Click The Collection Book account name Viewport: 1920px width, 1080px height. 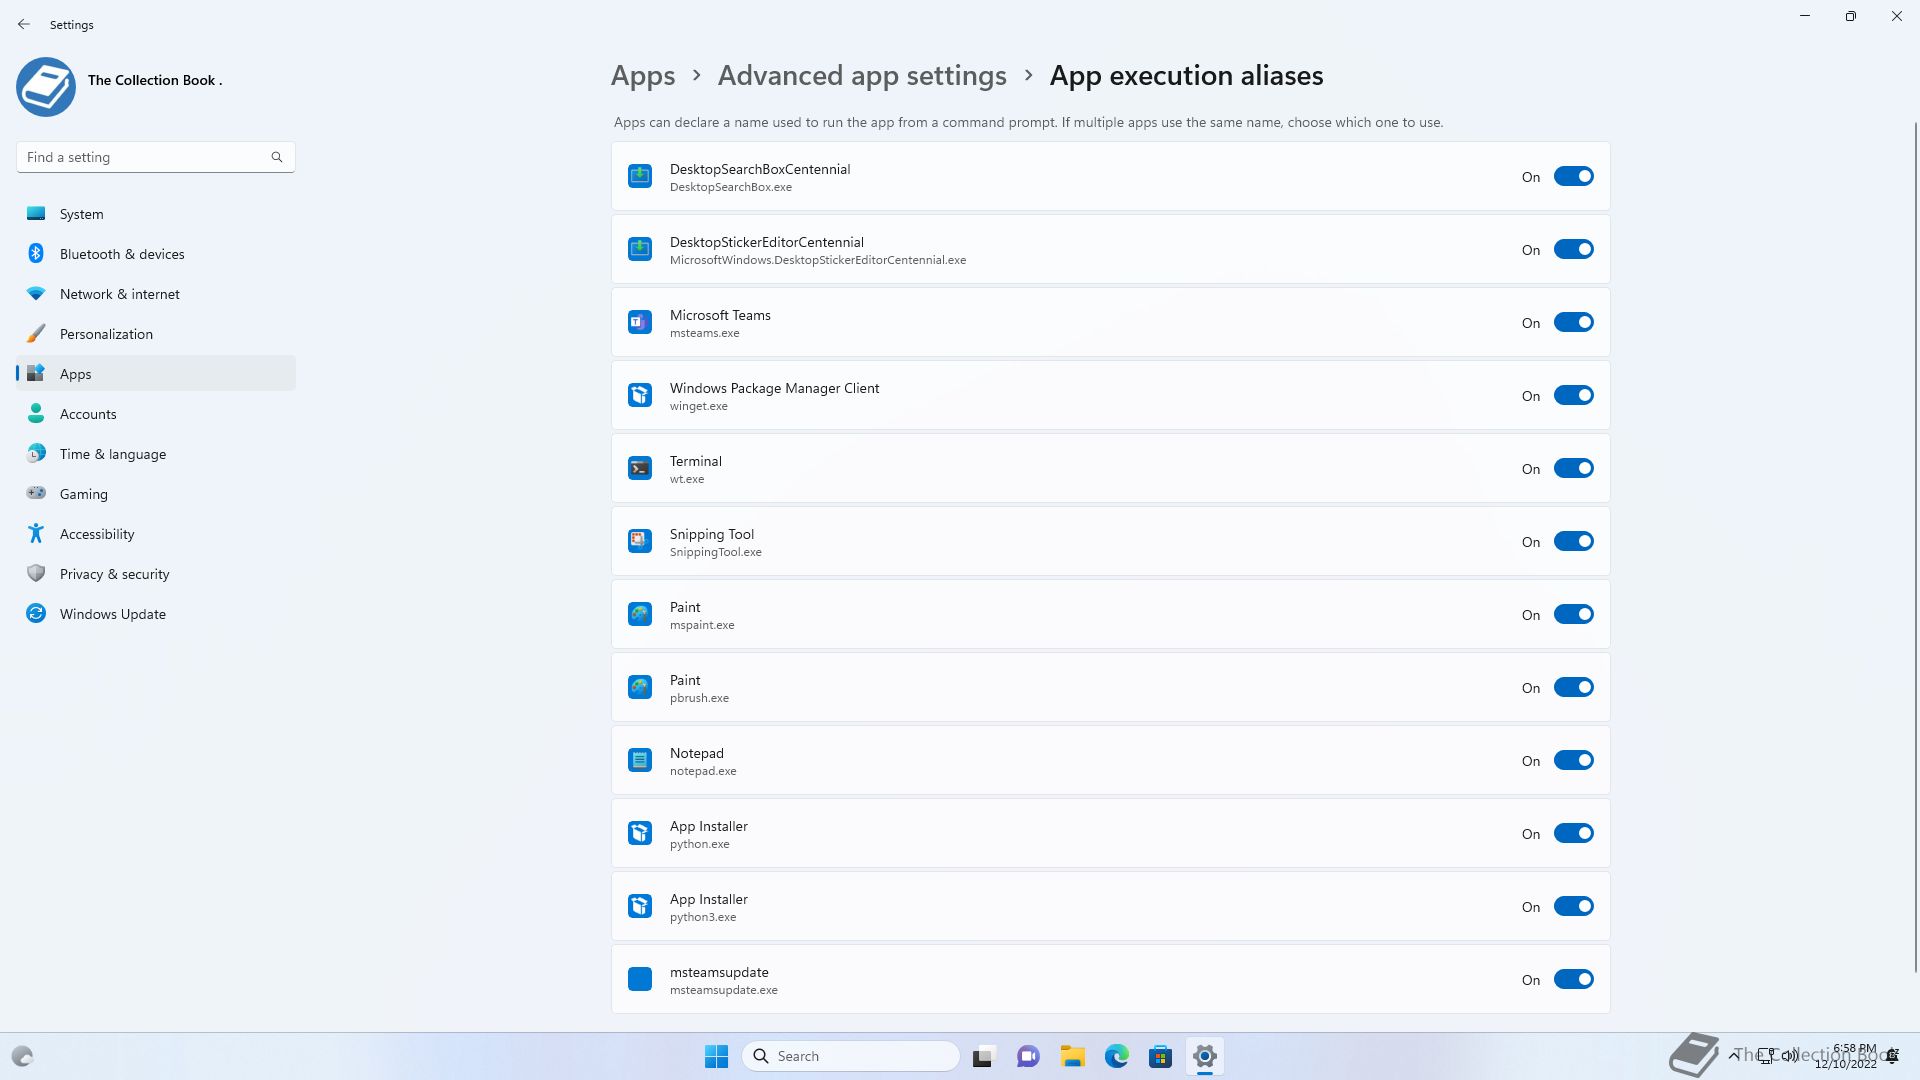[x=155, y=80]
